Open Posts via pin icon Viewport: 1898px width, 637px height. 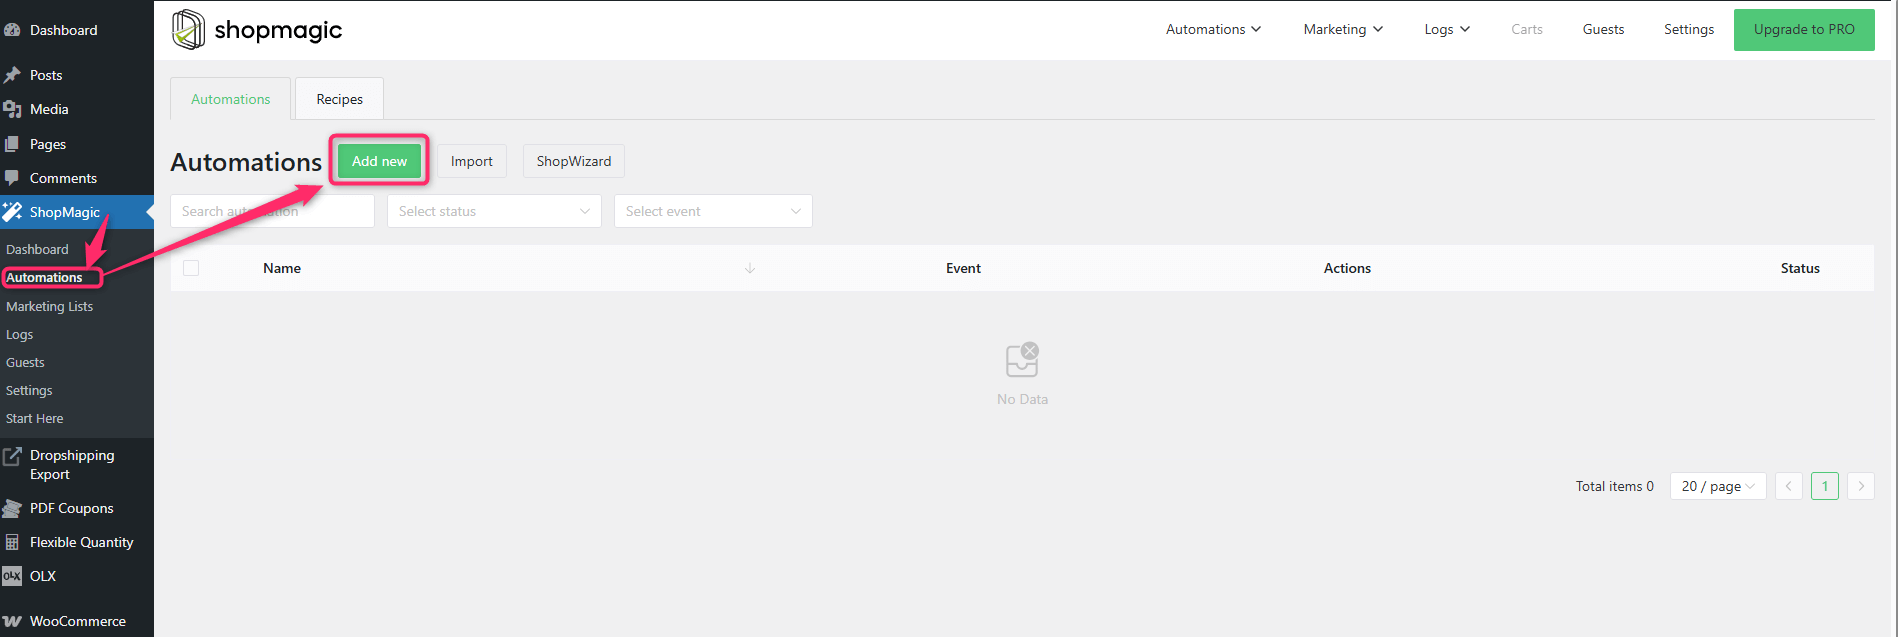[12, 75]
